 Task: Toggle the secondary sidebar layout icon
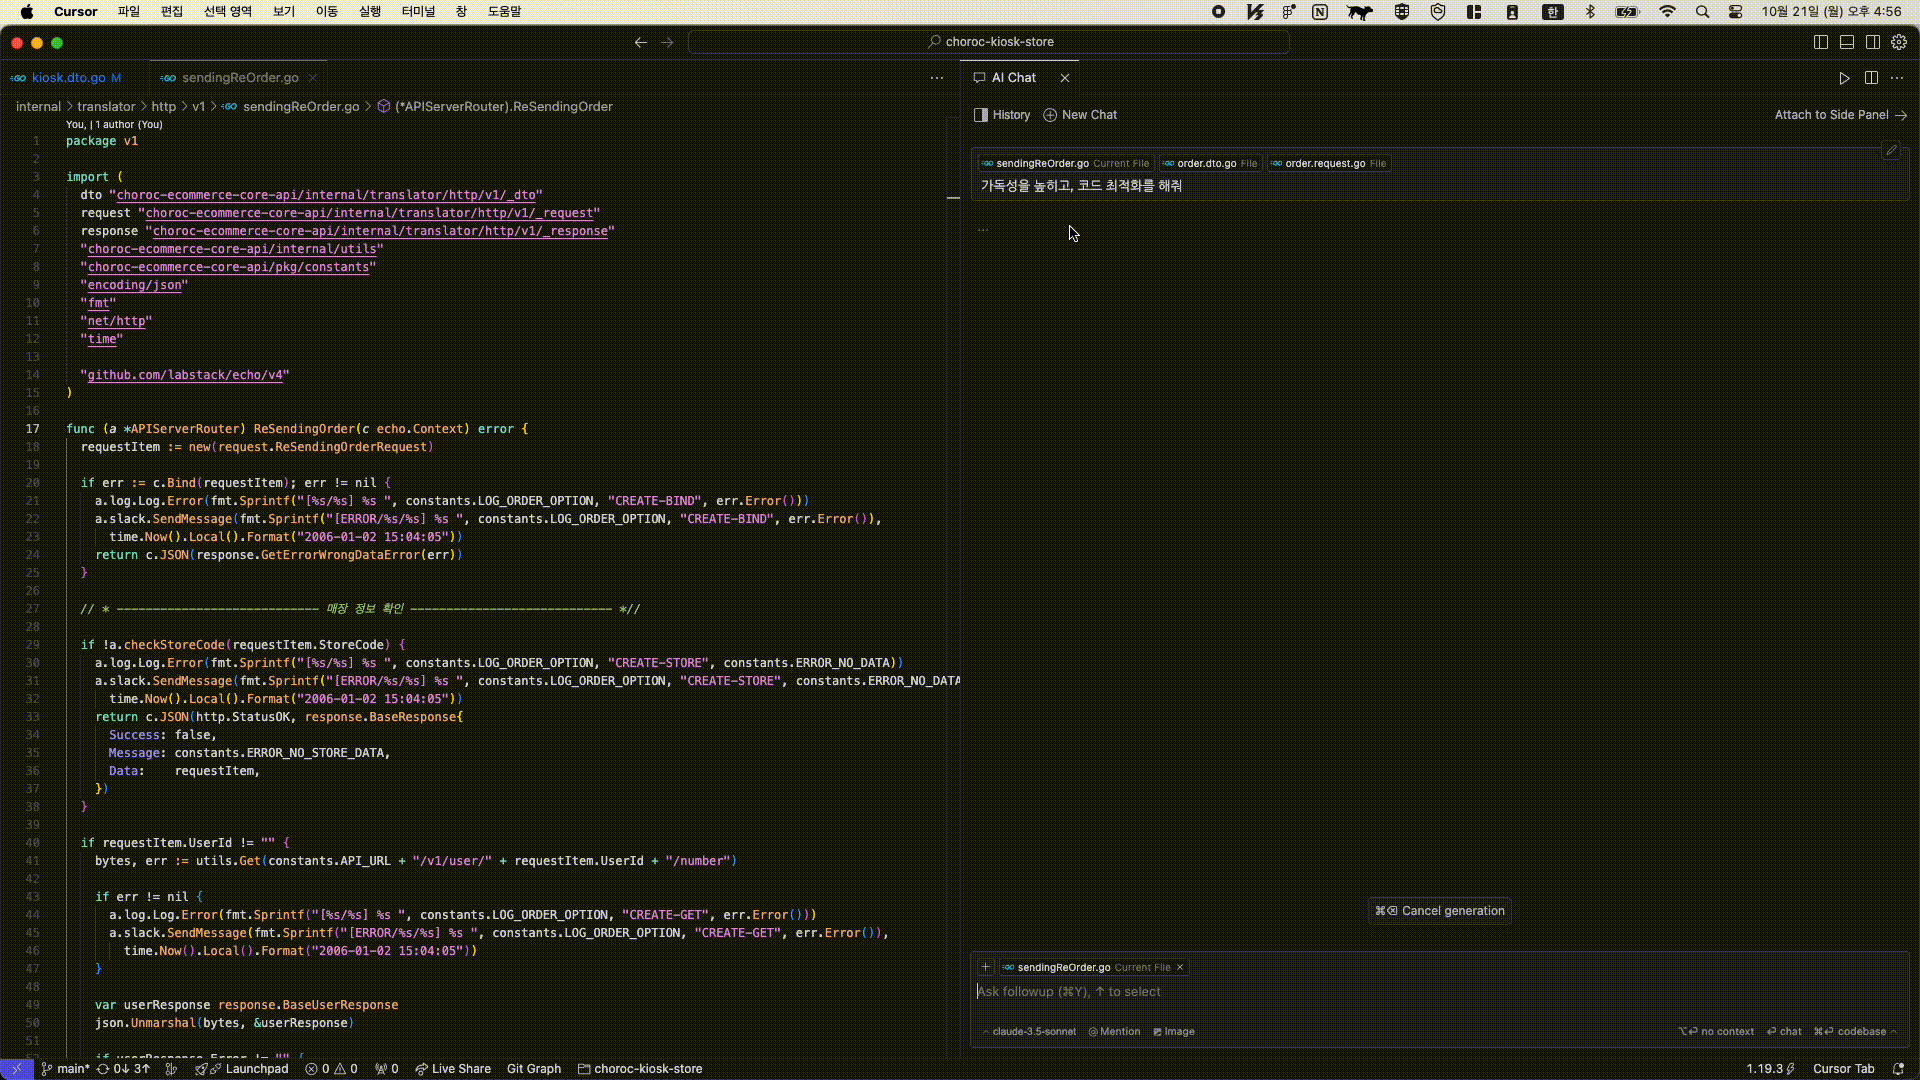(1873, 42)
